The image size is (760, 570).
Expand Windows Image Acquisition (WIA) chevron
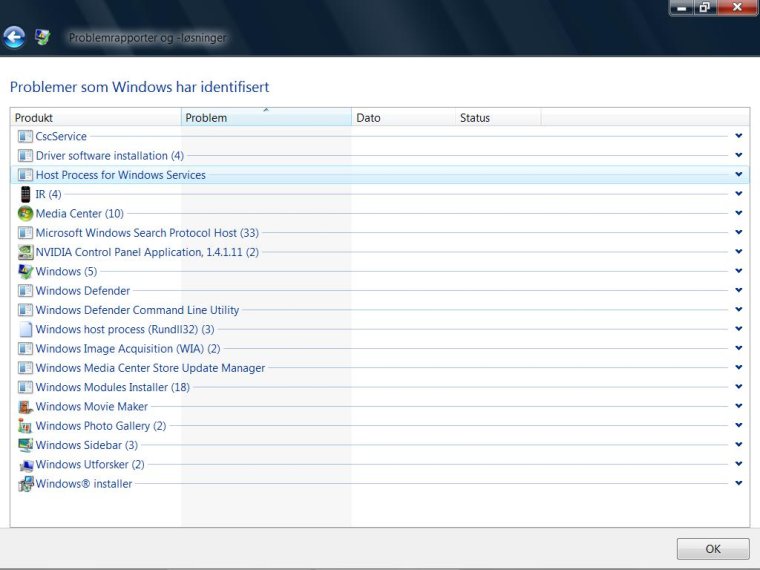739,348
